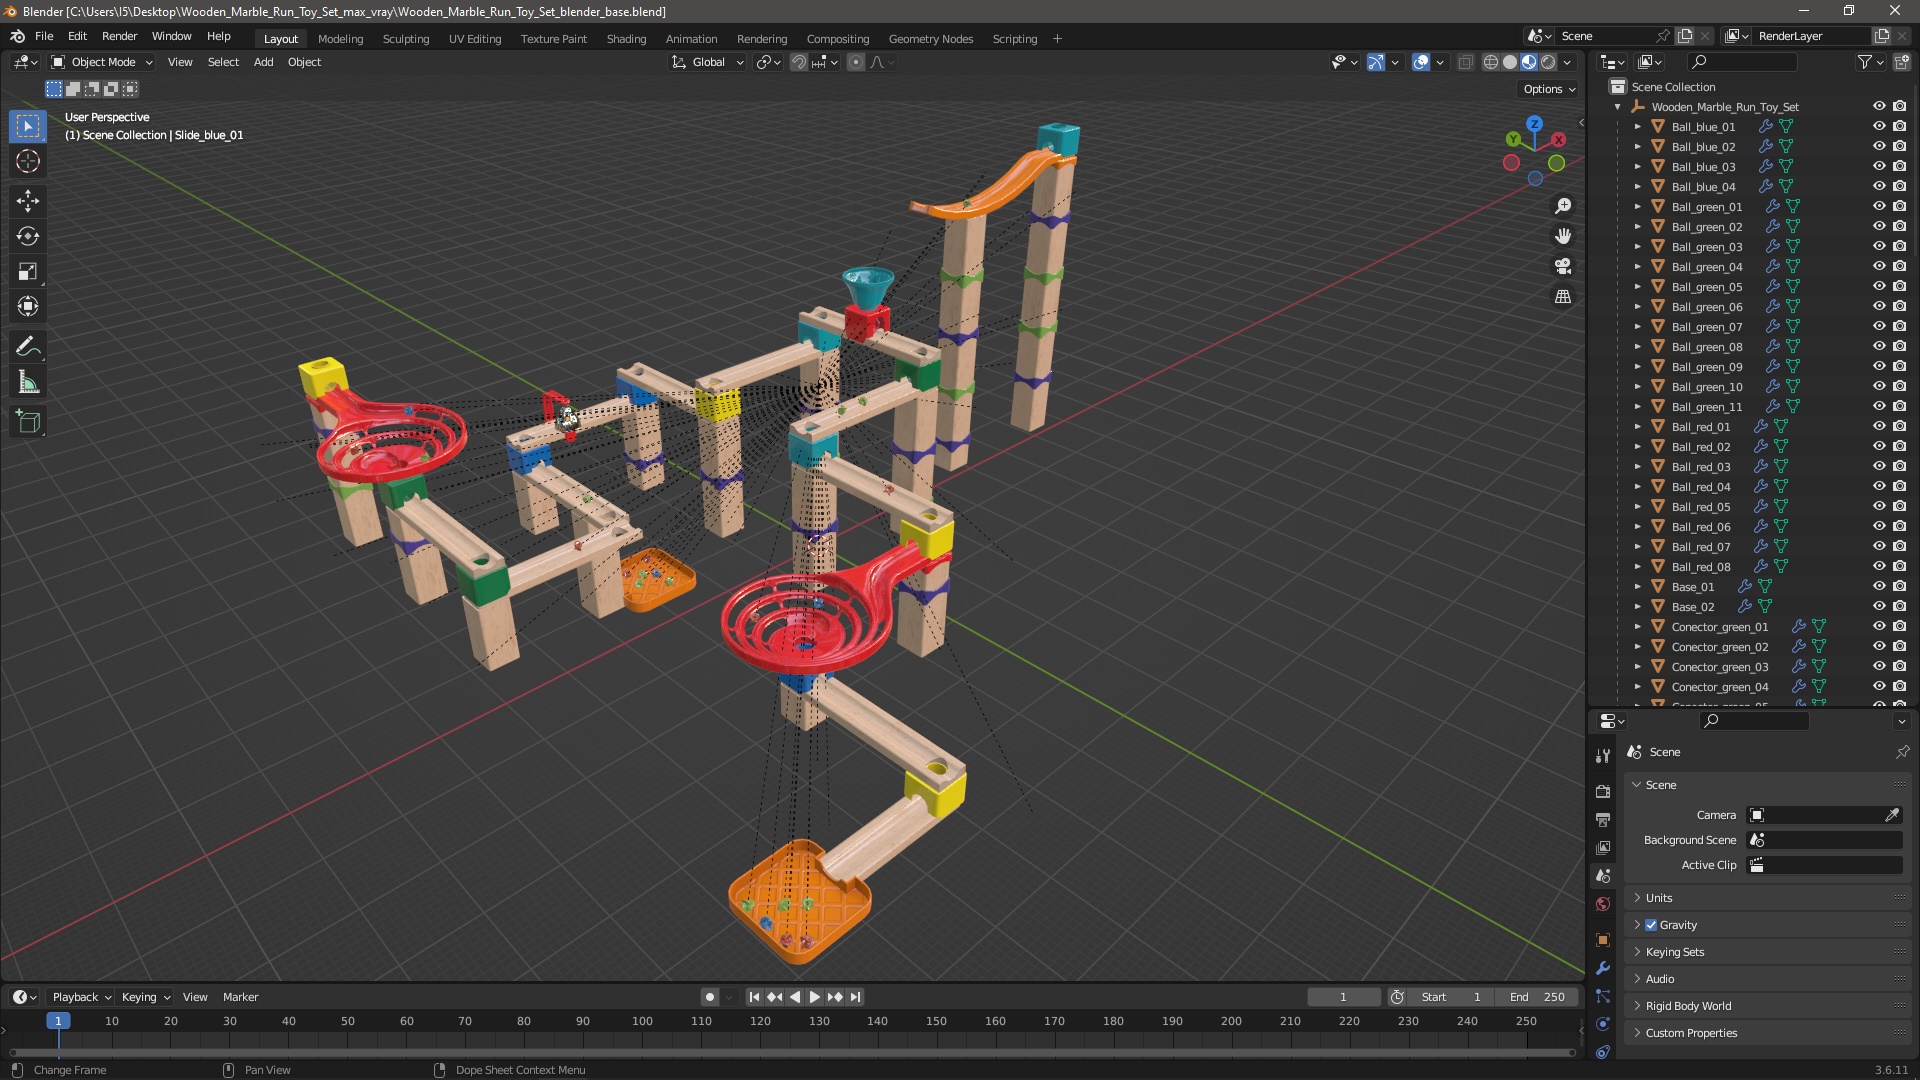Switch to wireframe viewport shading
Screen dimensions: 1920x1080
(x=1490, y=62)
